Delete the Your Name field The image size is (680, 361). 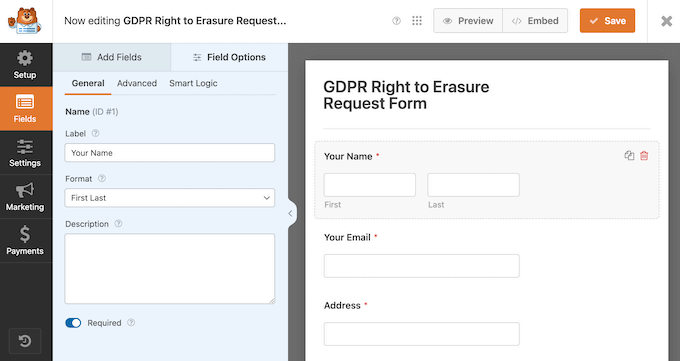644,155
